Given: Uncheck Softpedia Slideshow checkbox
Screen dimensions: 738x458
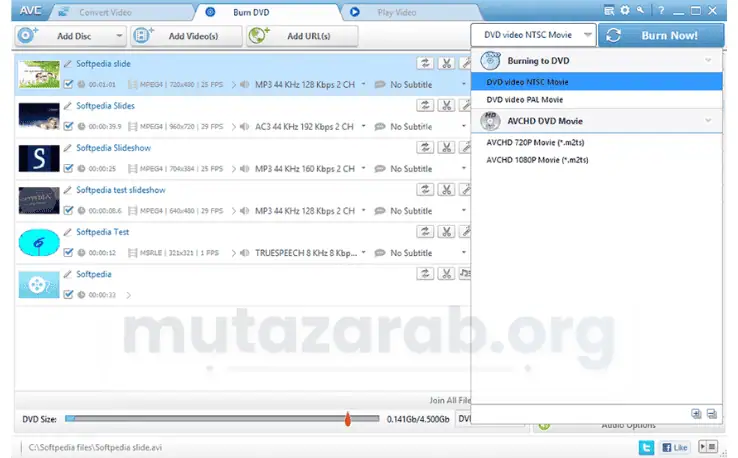Looking at the screenshot, I should (x=69, y=168).
